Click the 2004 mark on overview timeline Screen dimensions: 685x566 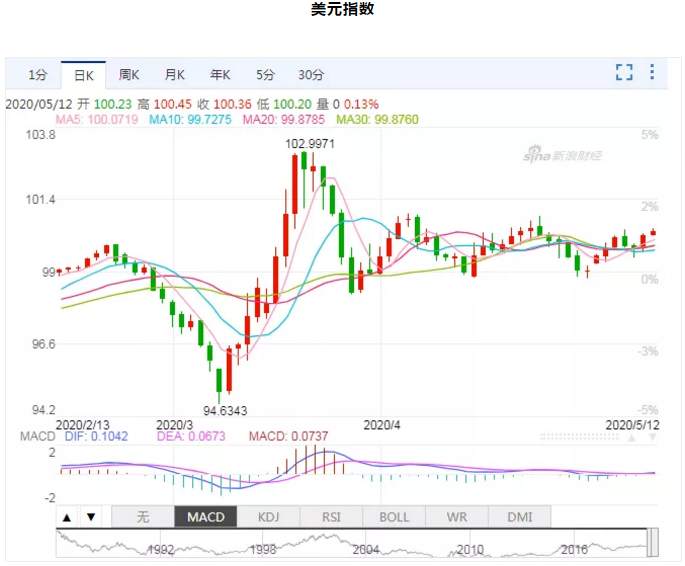366,549
